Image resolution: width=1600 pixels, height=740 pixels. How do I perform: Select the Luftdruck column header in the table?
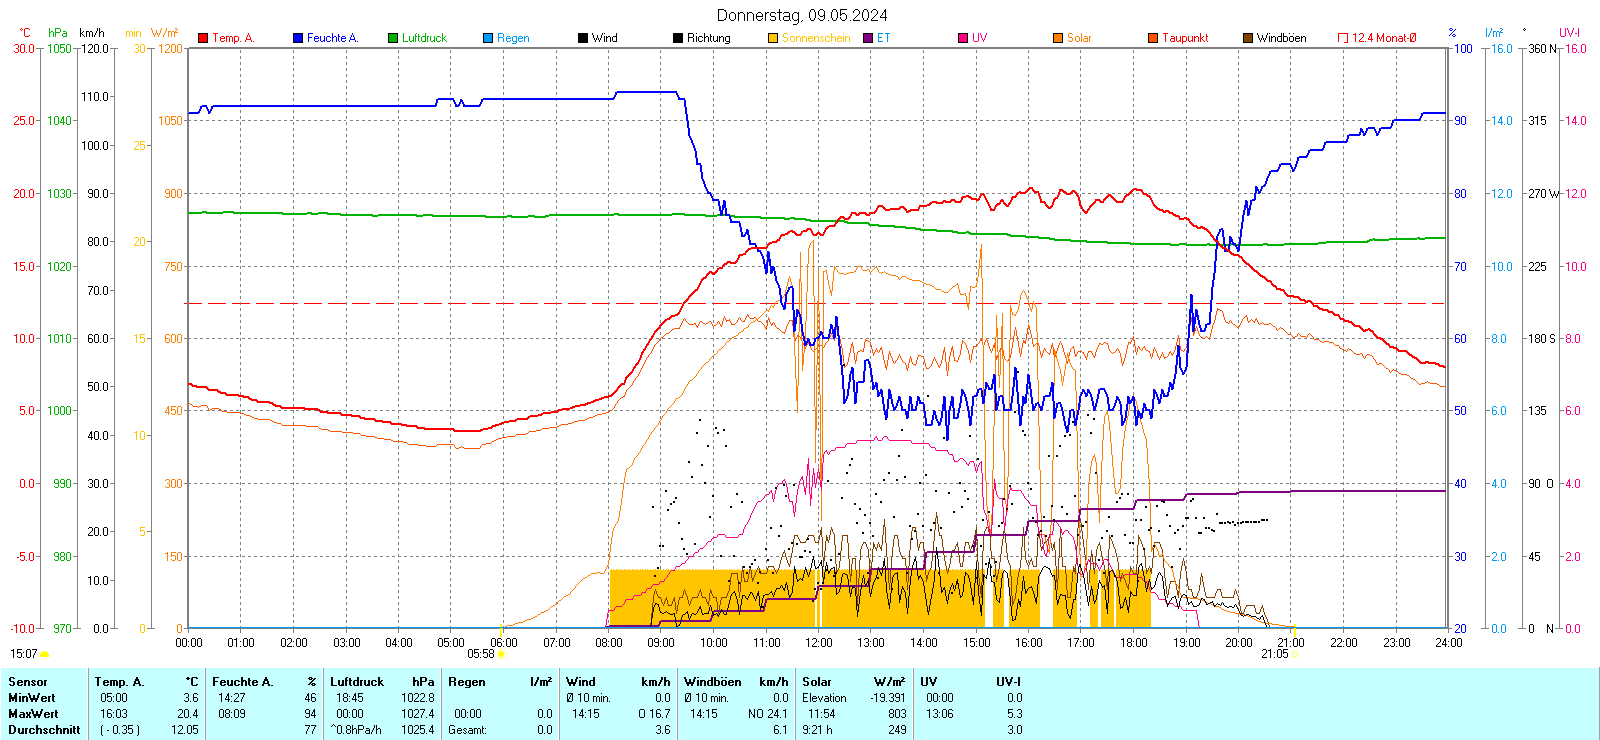click(357, 682)
